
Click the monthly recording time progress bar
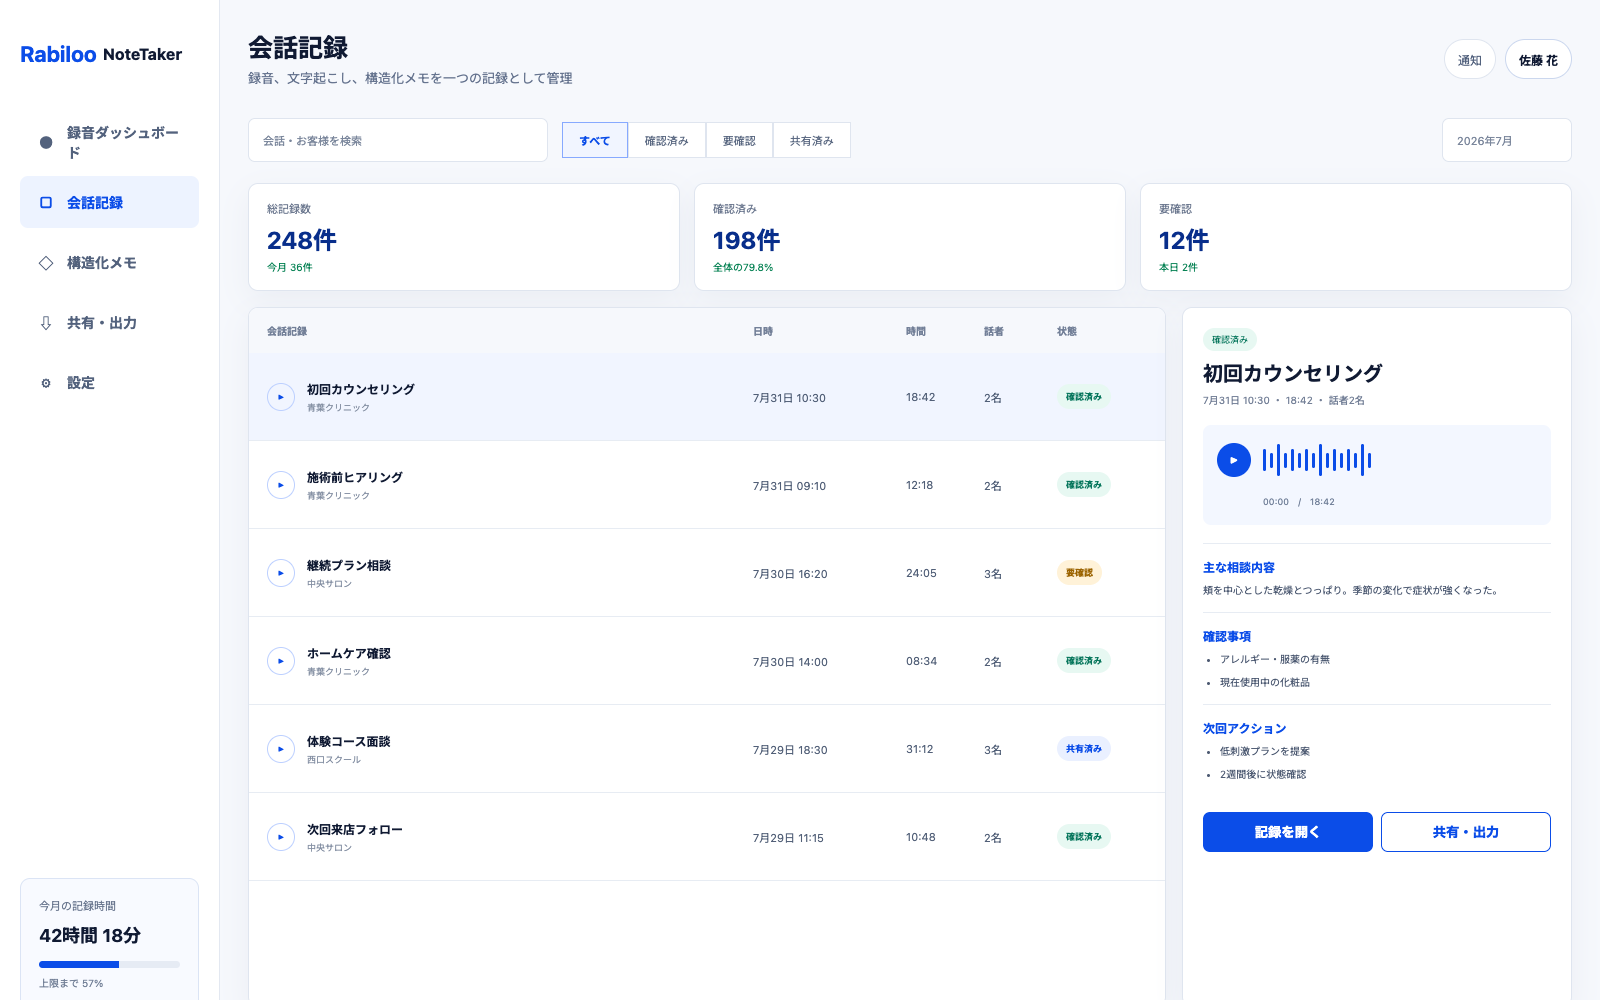point(109,964)
